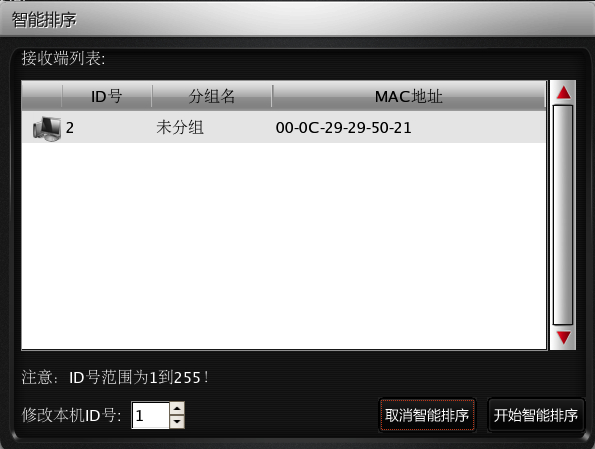The width and height of the screenshot is (595, 449).
Task: Click into the 修改本机ID号 input field
Action: click(150, 415)
